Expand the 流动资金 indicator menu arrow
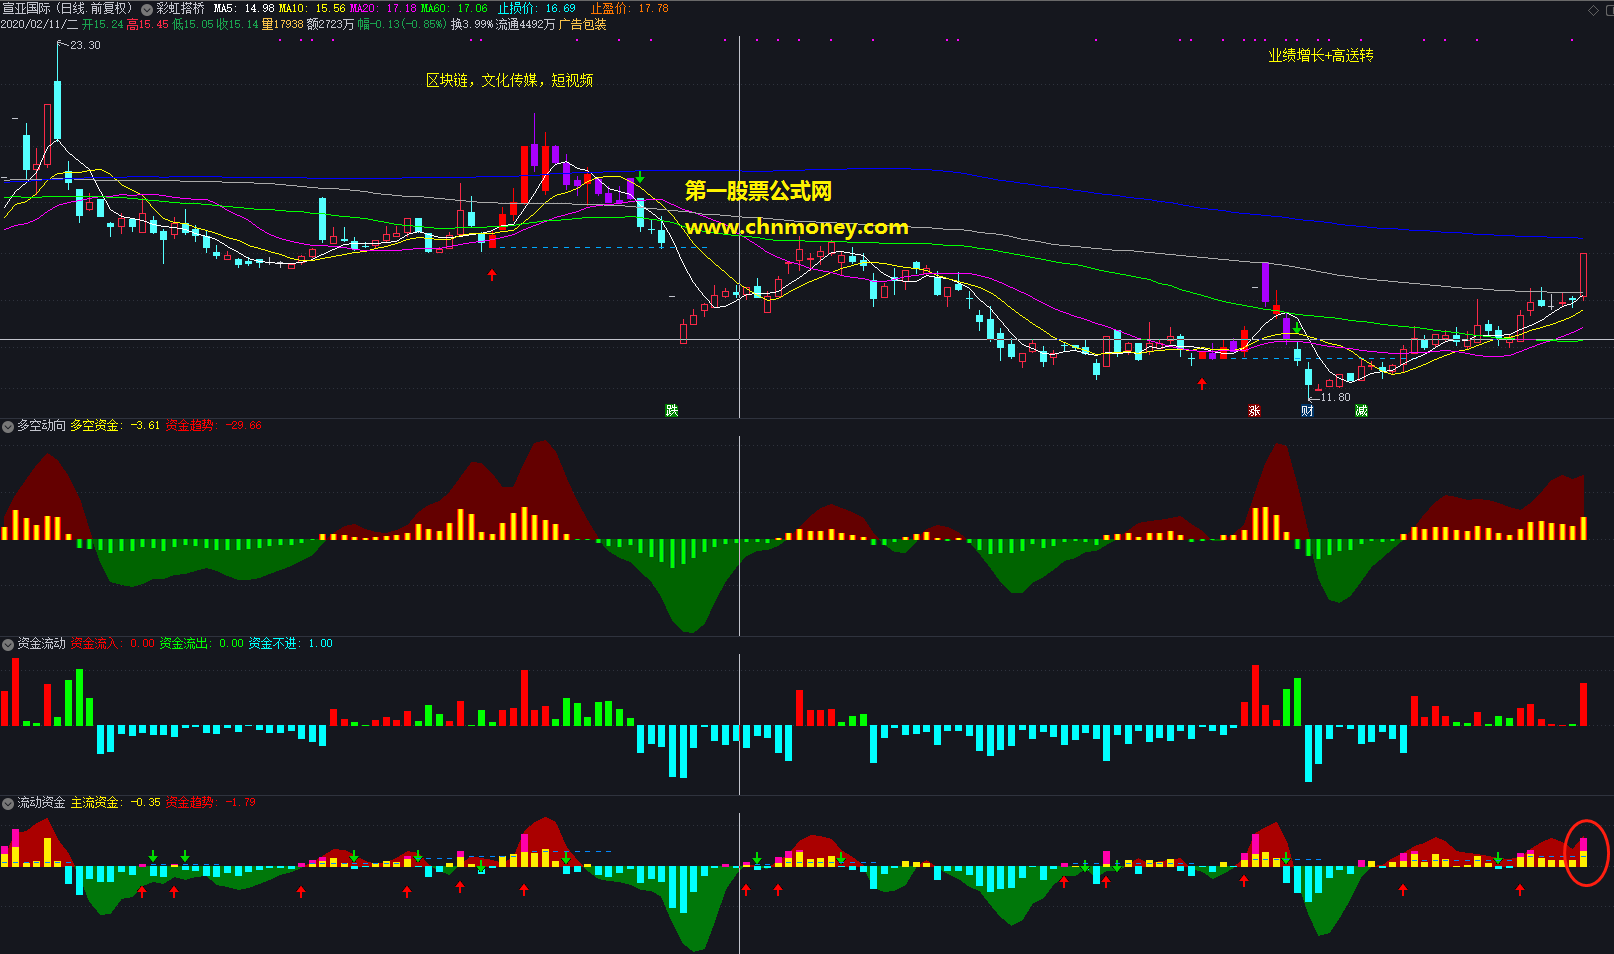Screen dimensions: 1614x954 click(8, 803)
